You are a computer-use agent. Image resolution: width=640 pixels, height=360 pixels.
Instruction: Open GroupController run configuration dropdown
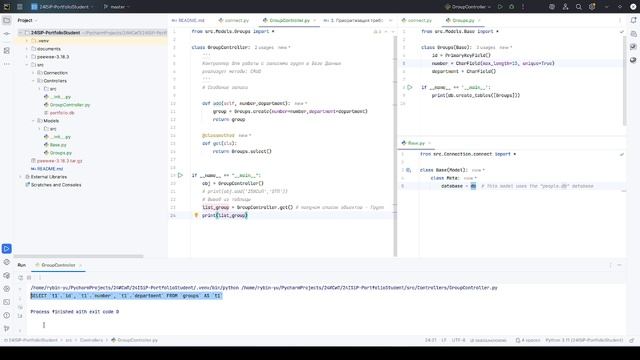click(467, 7)
